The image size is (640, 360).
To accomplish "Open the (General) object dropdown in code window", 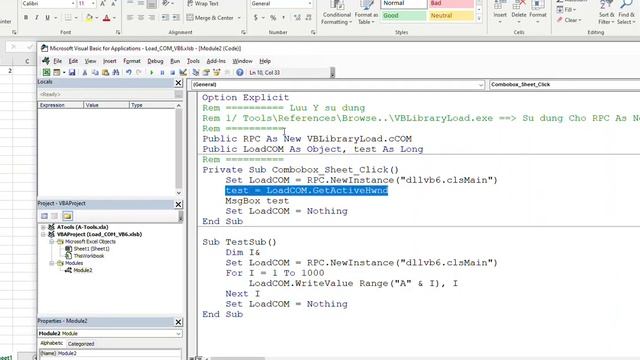I will (x=480, y=85).
